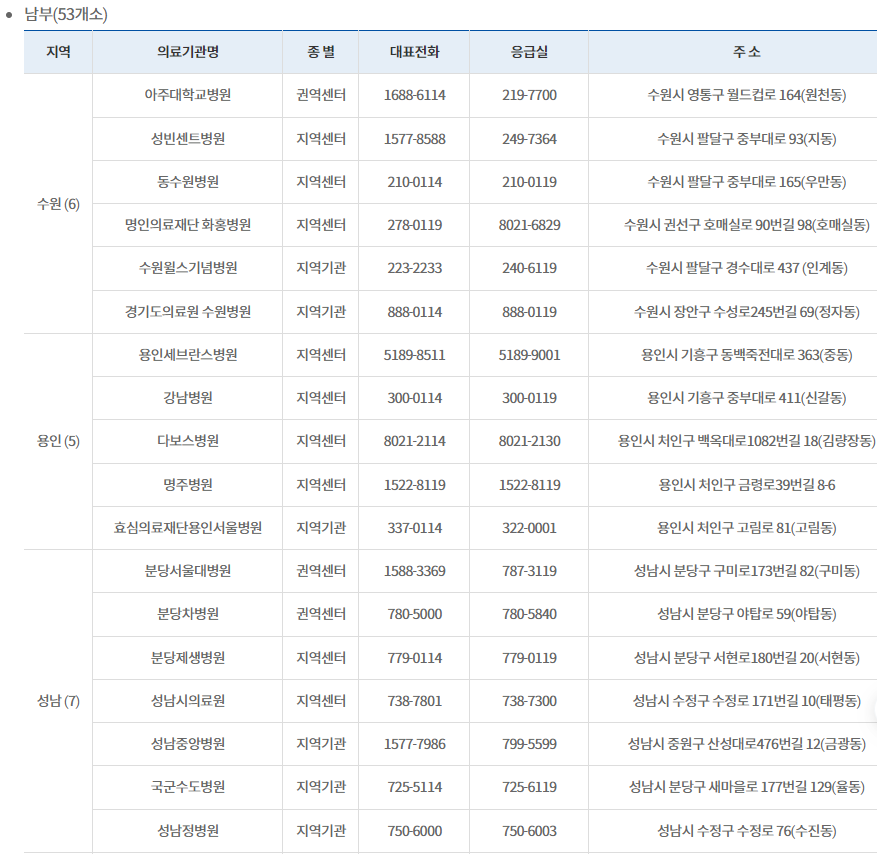Select the 남부(53개소) heading text
The height and width of the screenshot is (854, 877).
[x=66, y=14]
